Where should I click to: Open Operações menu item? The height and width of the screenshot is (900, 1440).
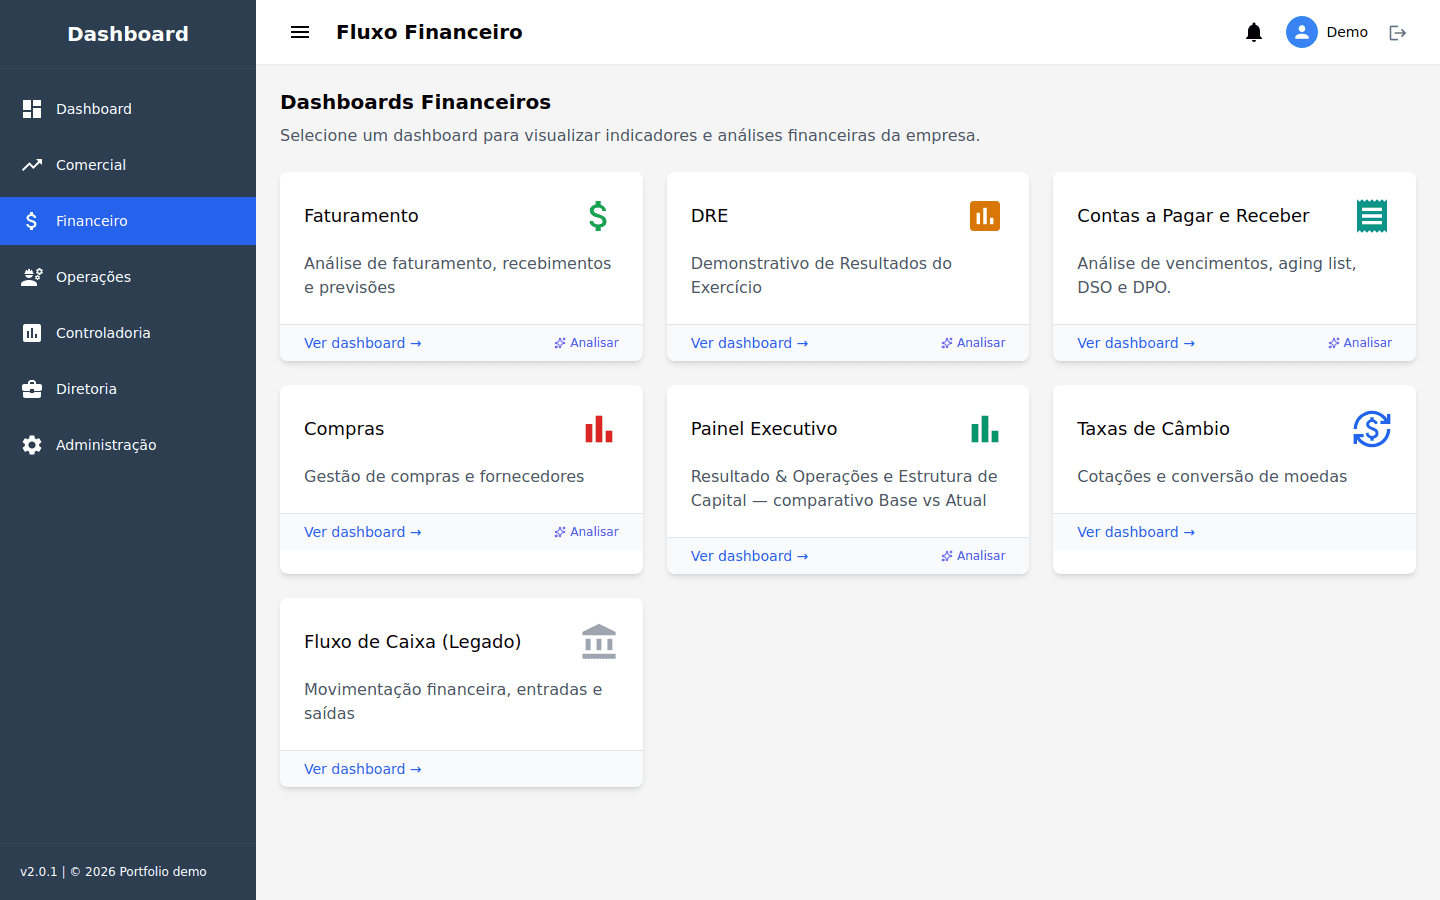(x=128, y=277)
